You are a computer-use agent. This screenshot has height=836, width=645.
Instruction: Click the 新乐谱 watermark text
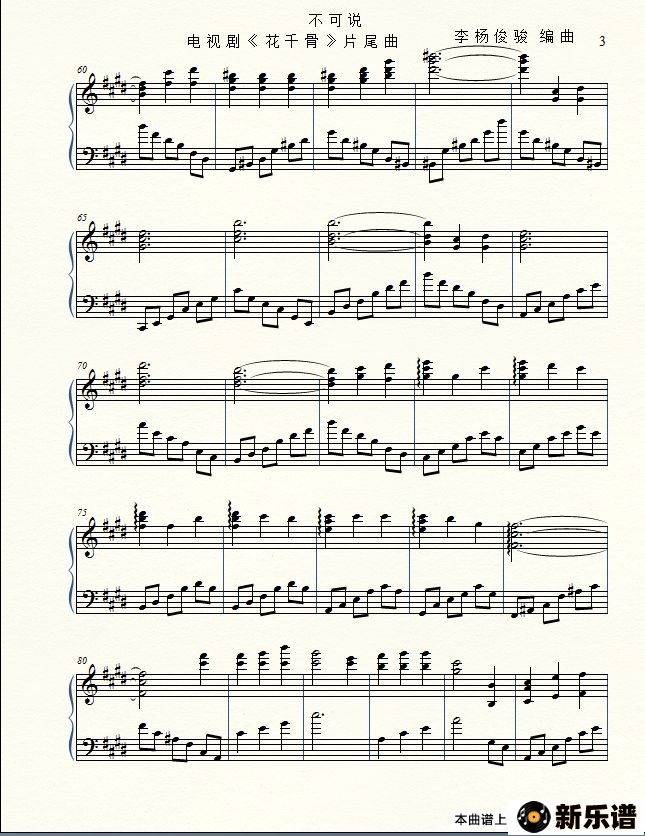pos(596,816)
